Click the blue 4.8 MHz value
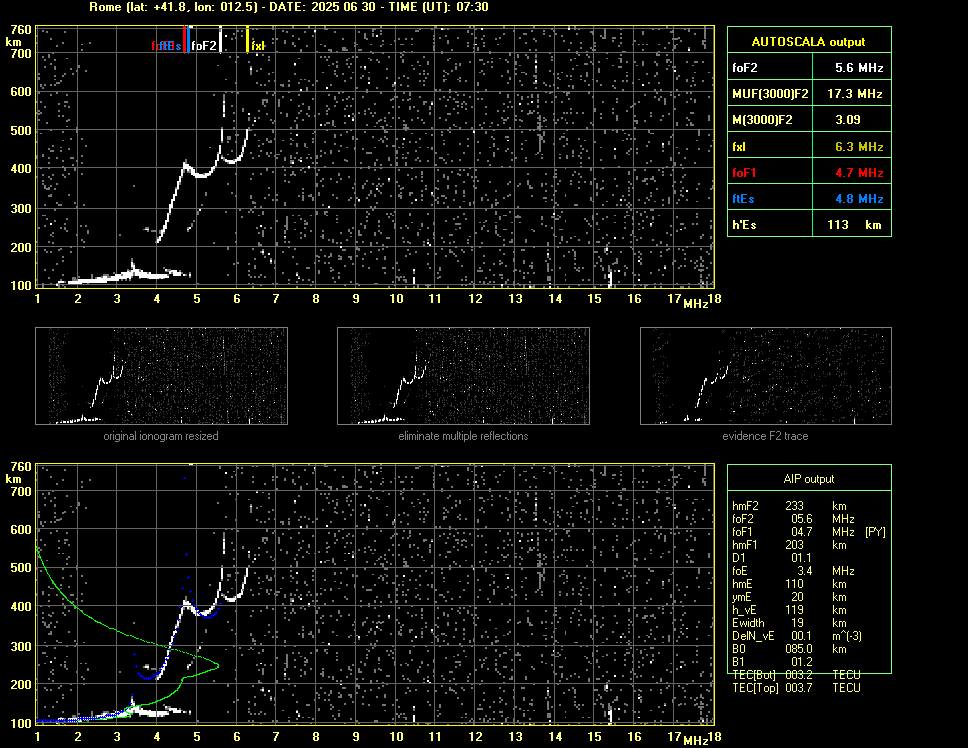 (x=859, y=199)
